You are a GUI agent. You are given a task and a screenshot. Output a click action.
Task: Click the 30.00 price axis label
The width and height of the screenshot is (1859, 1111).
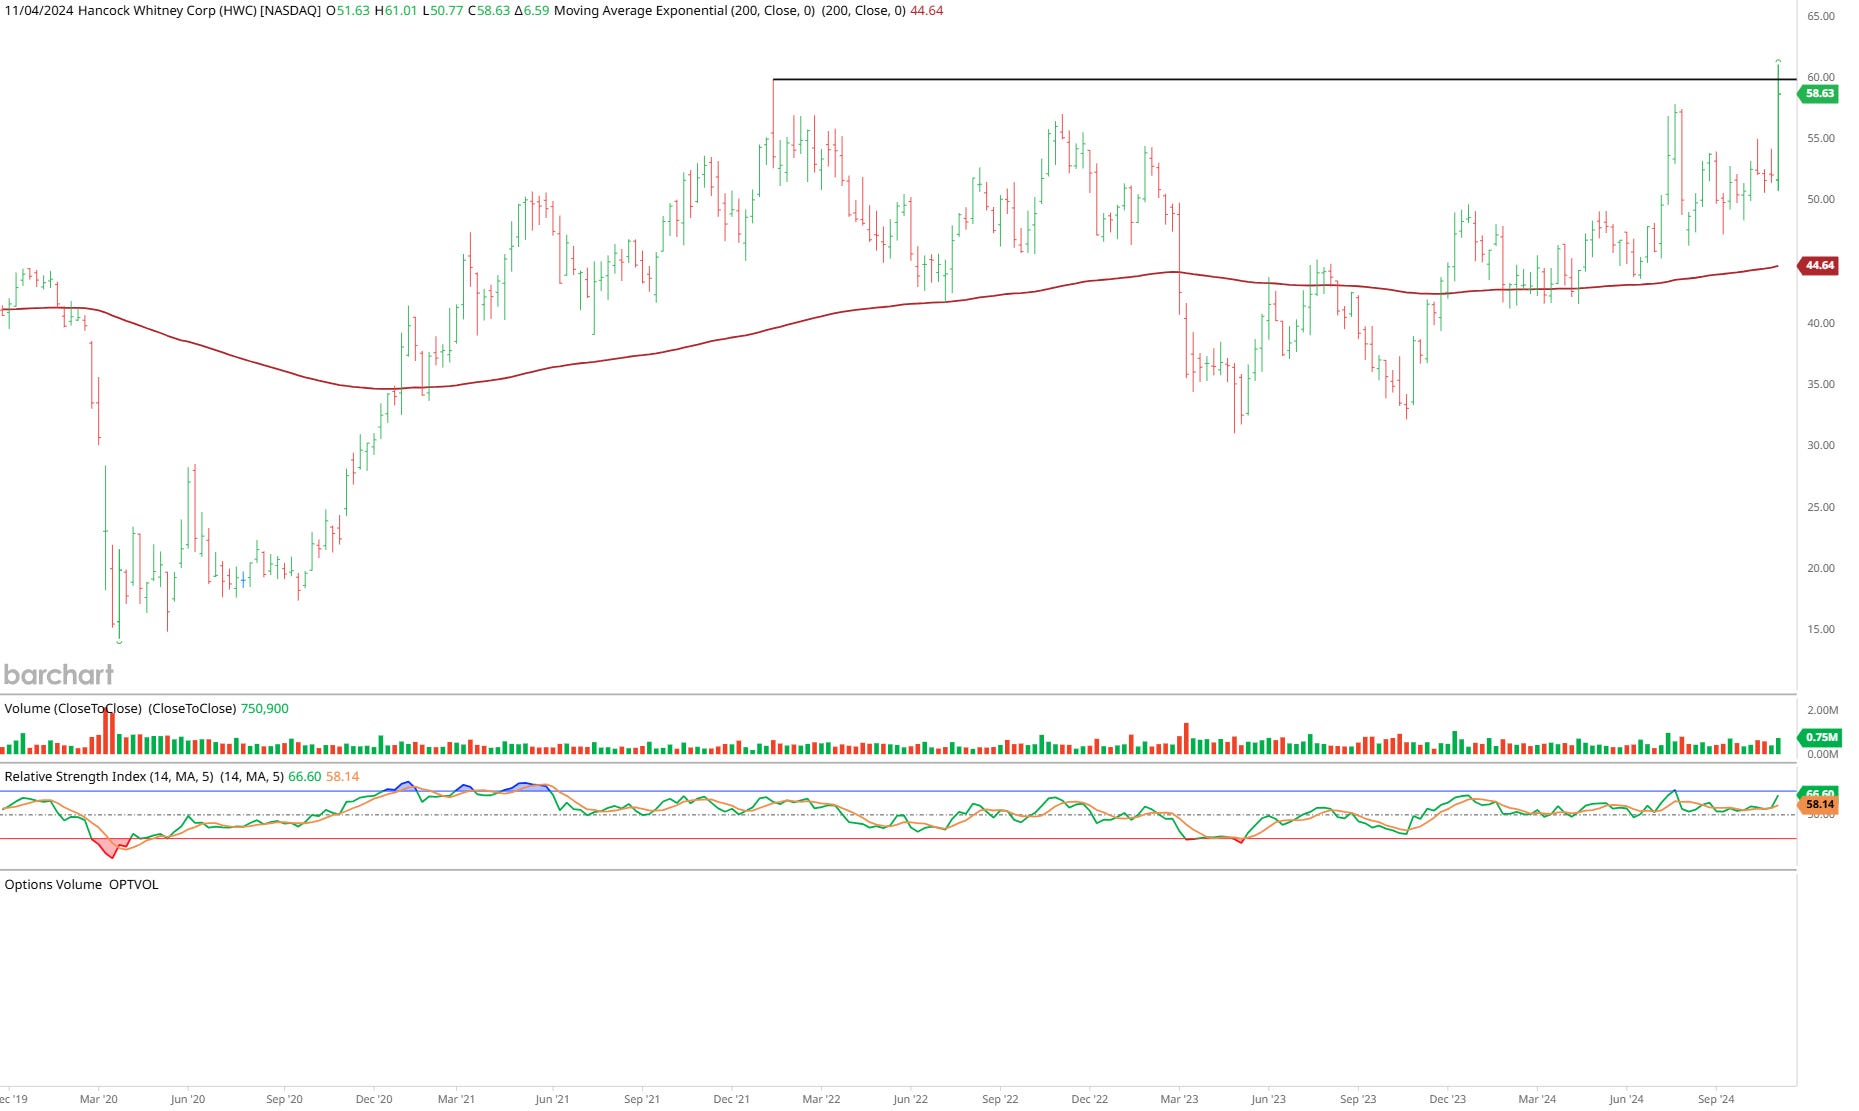[x=1821, y=446]
